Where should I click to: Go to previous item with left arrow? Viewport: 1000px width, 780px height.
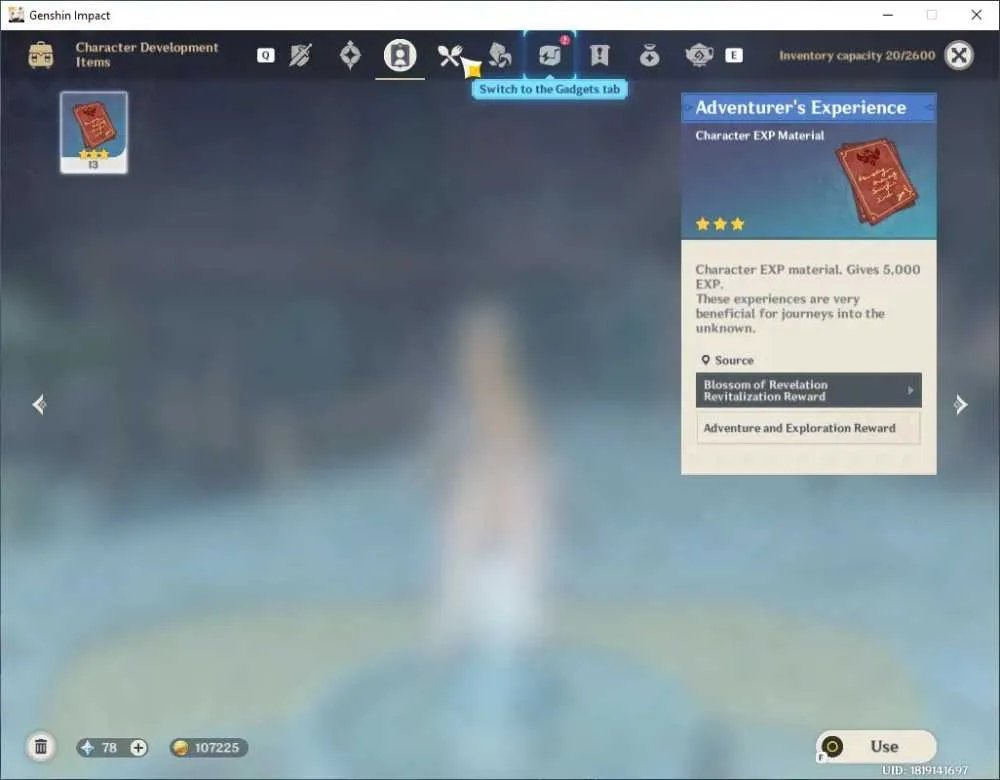click(x=39, y=404)
